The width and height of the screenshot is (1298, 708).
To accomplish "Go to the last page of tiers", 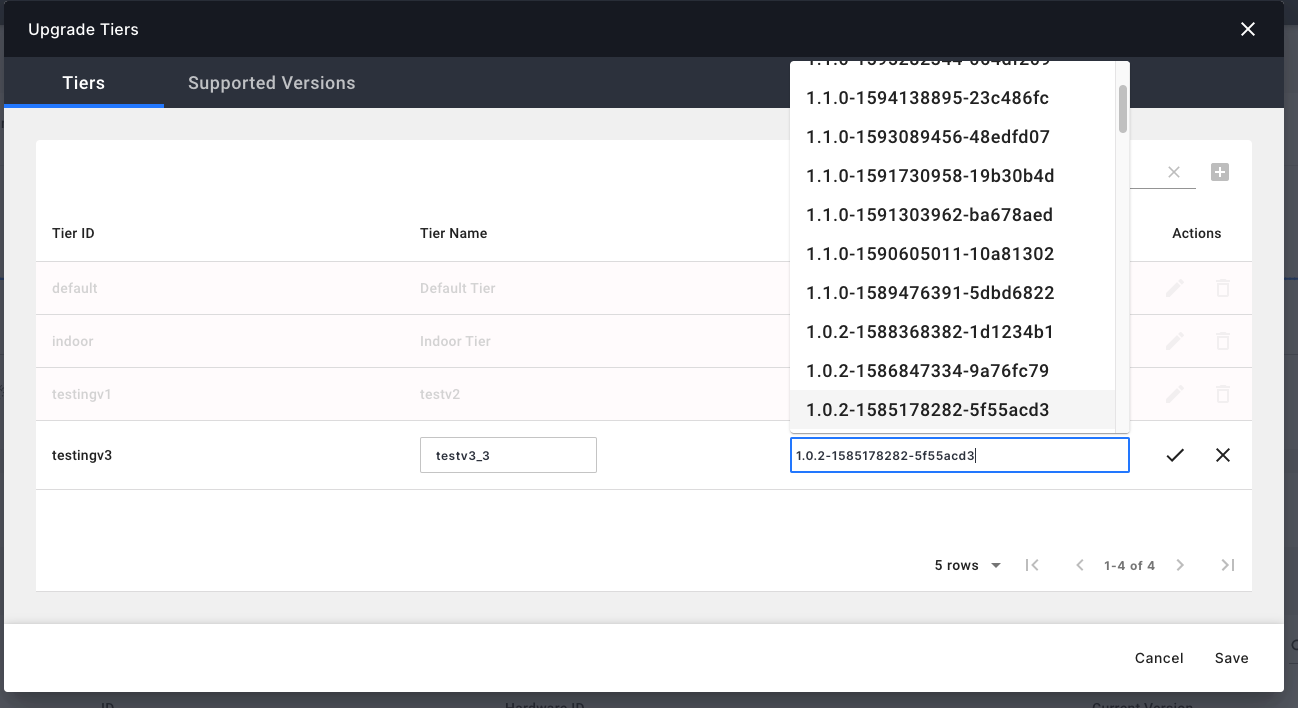I will (1227, 565).
